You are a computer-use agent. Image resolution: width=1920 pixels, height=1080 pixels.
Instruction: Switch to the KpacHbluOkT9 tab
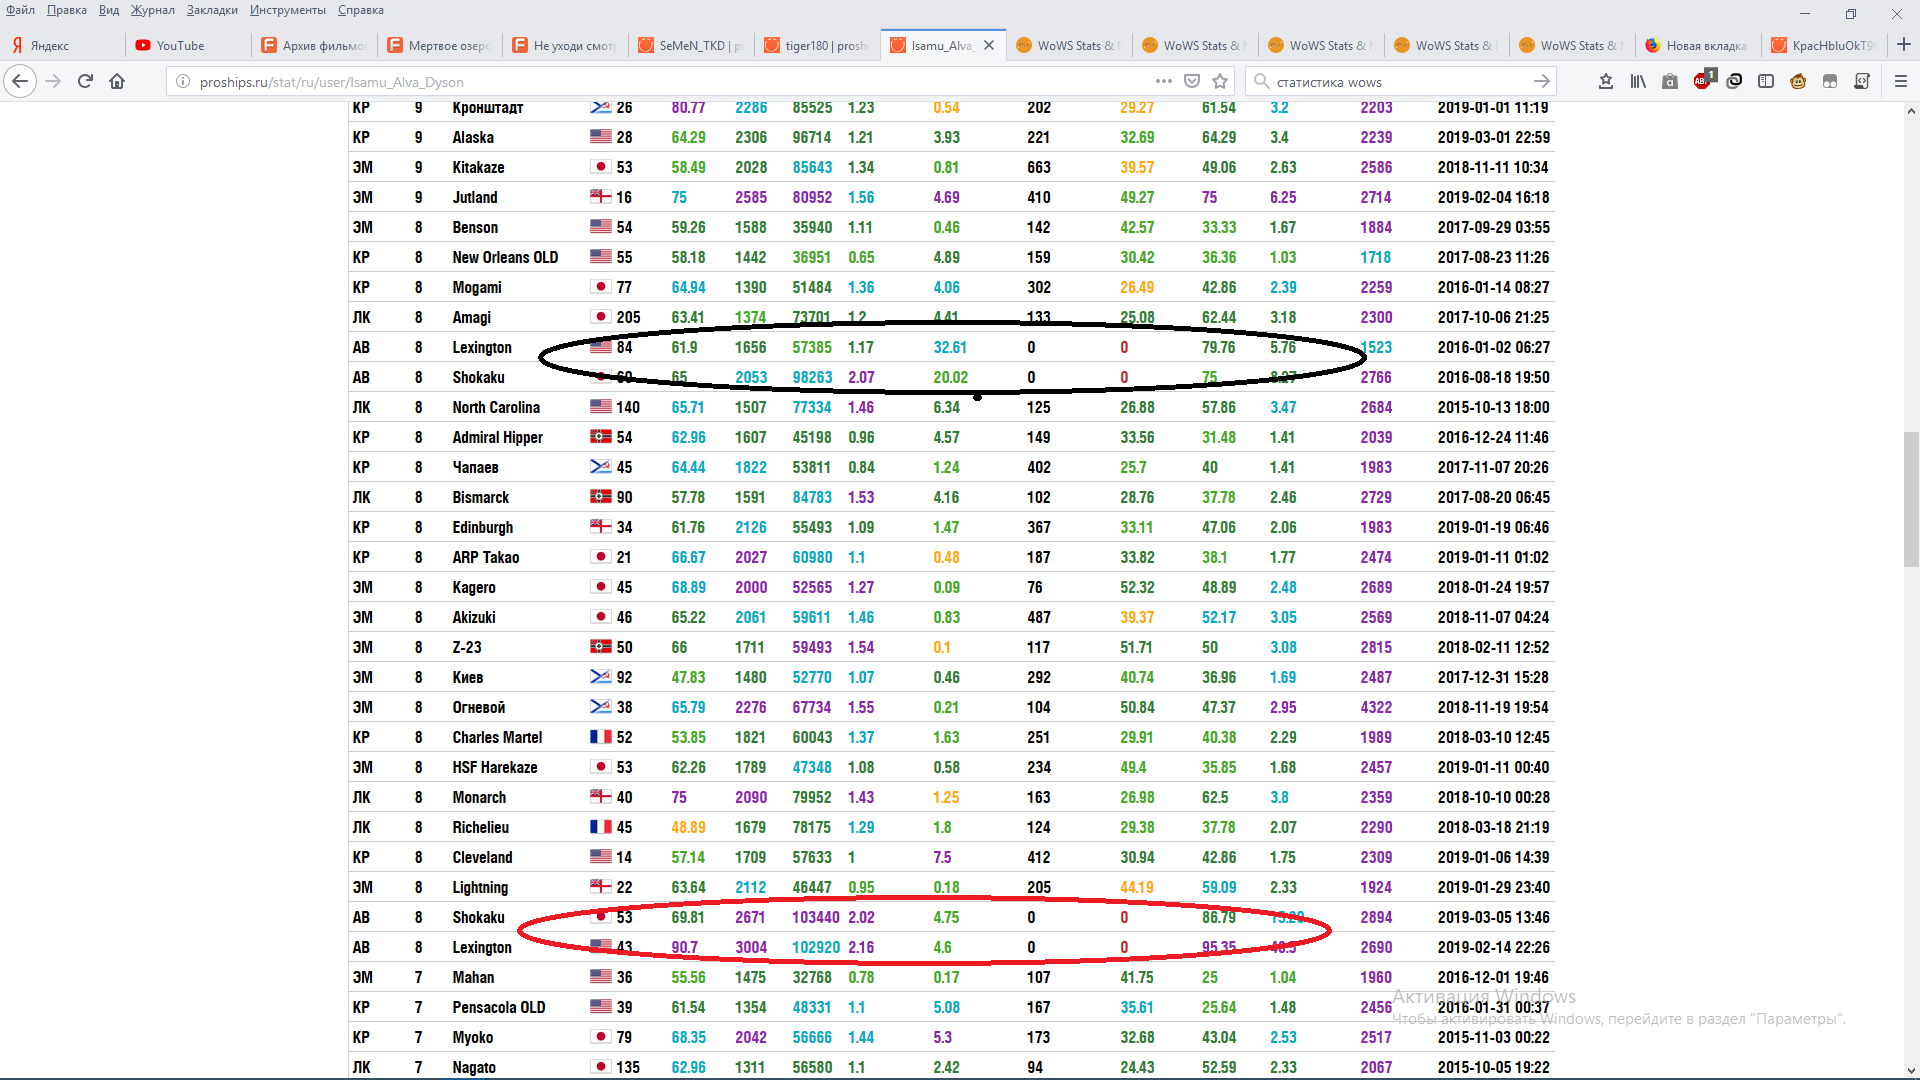pyautogui.click(x=1825, y=45)
